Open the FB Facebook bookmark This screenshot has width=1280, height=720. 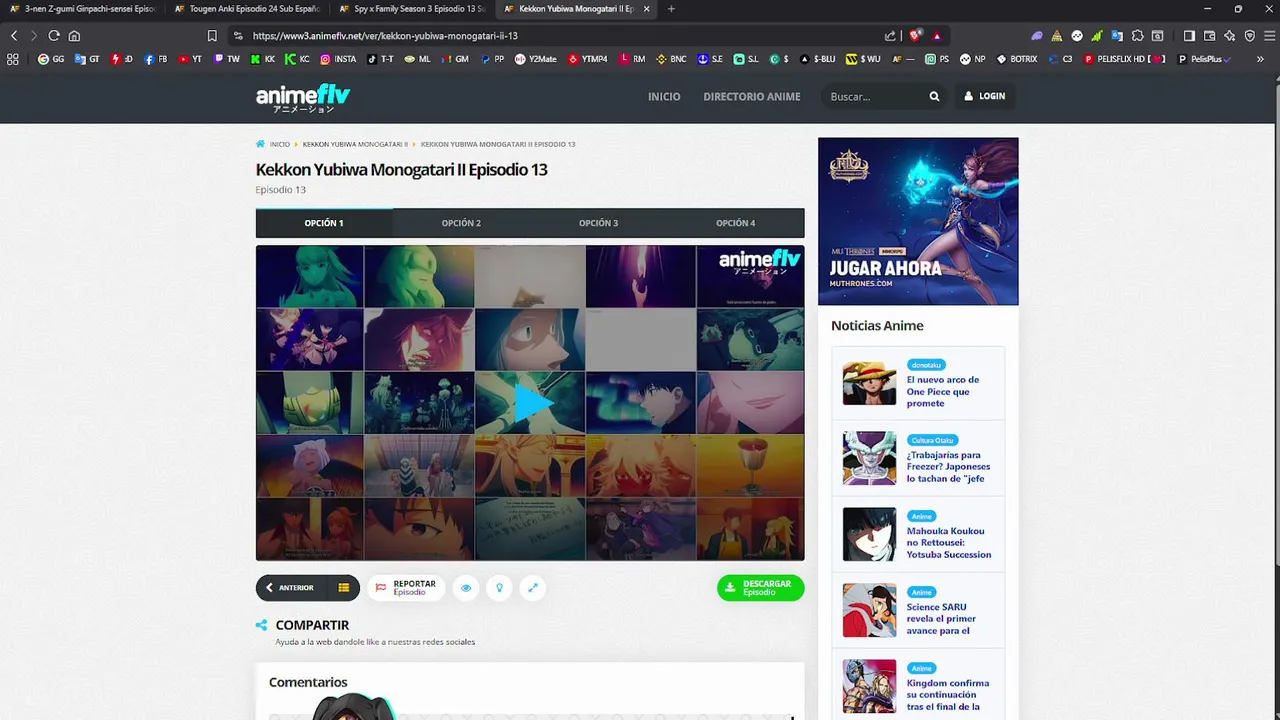click(156, 59)
